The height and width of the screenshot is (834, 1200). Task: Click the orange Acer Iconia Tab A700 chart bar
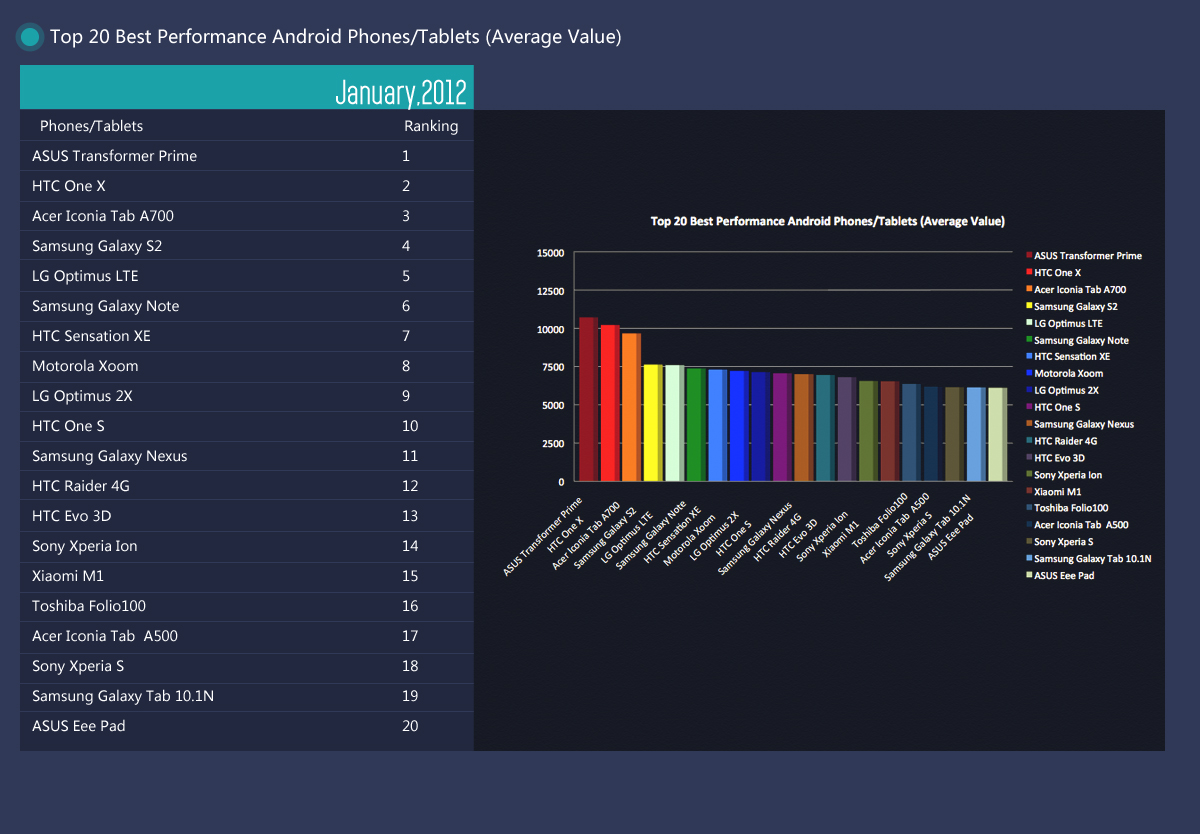(x=631, y=407)
